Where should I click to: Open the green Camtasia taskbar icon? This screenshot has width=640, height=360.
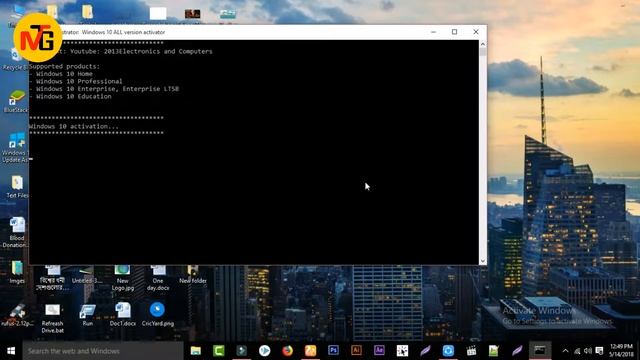point(218,351)
